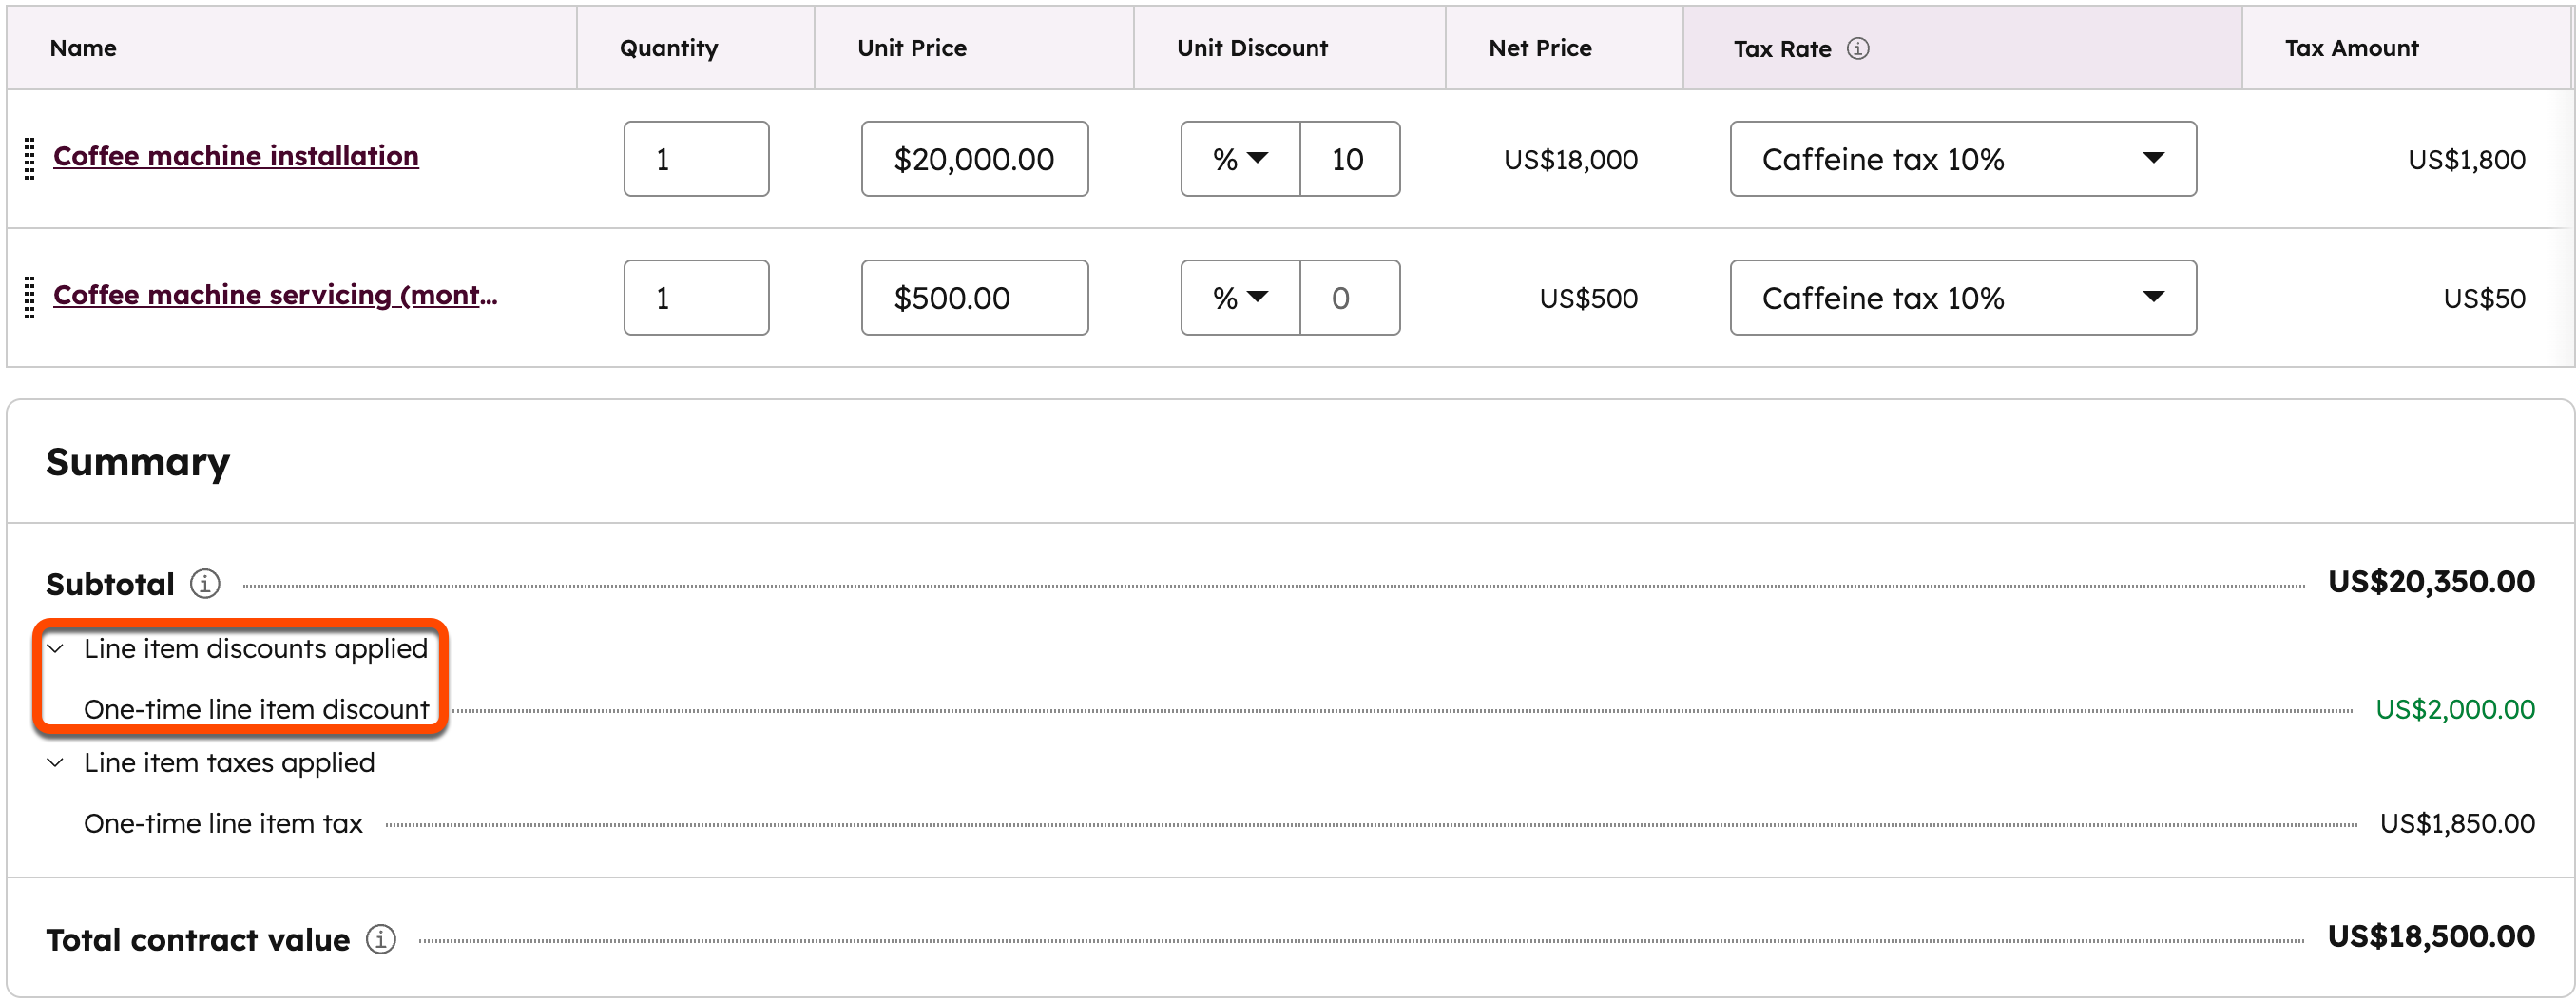Click the Total contract value info icon
Image resolution: width=2576 pixels, height=1002 pixels.
(381, 939)
